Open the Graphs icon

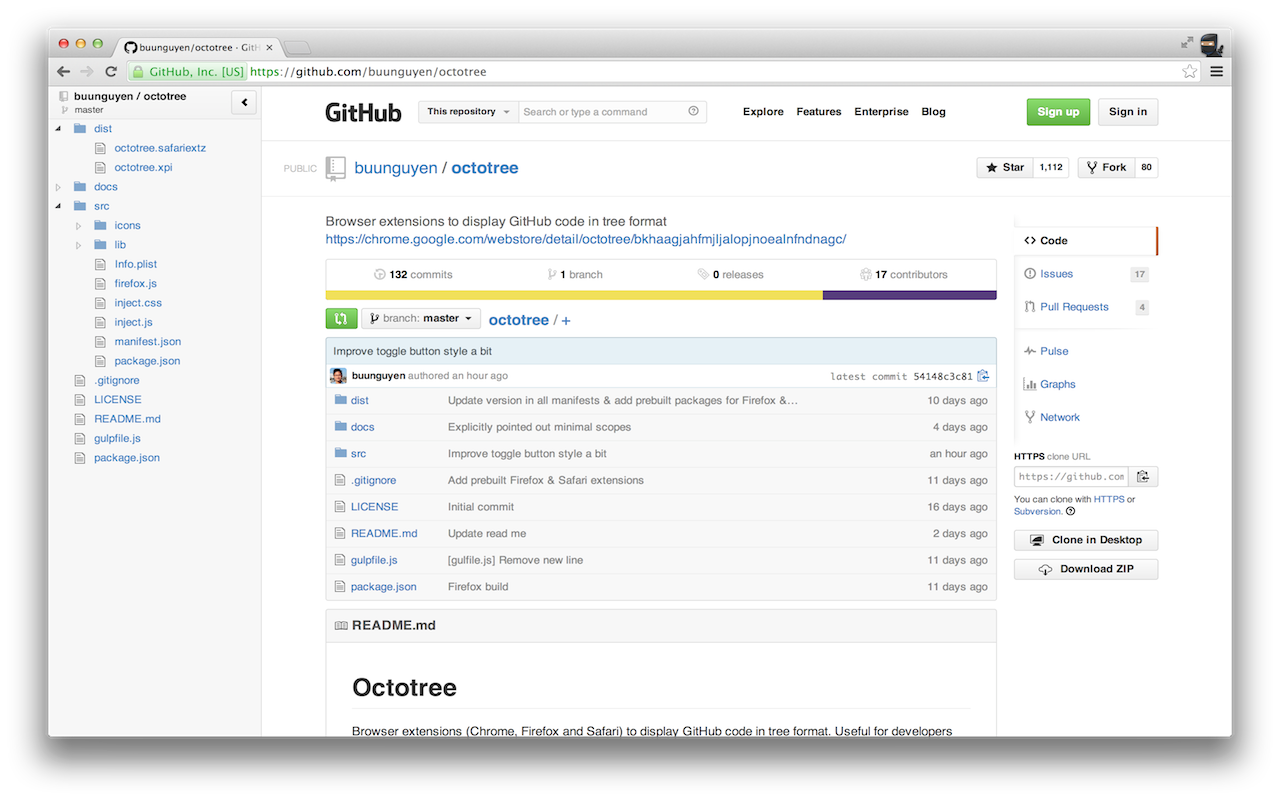[x=1031, y=384]
